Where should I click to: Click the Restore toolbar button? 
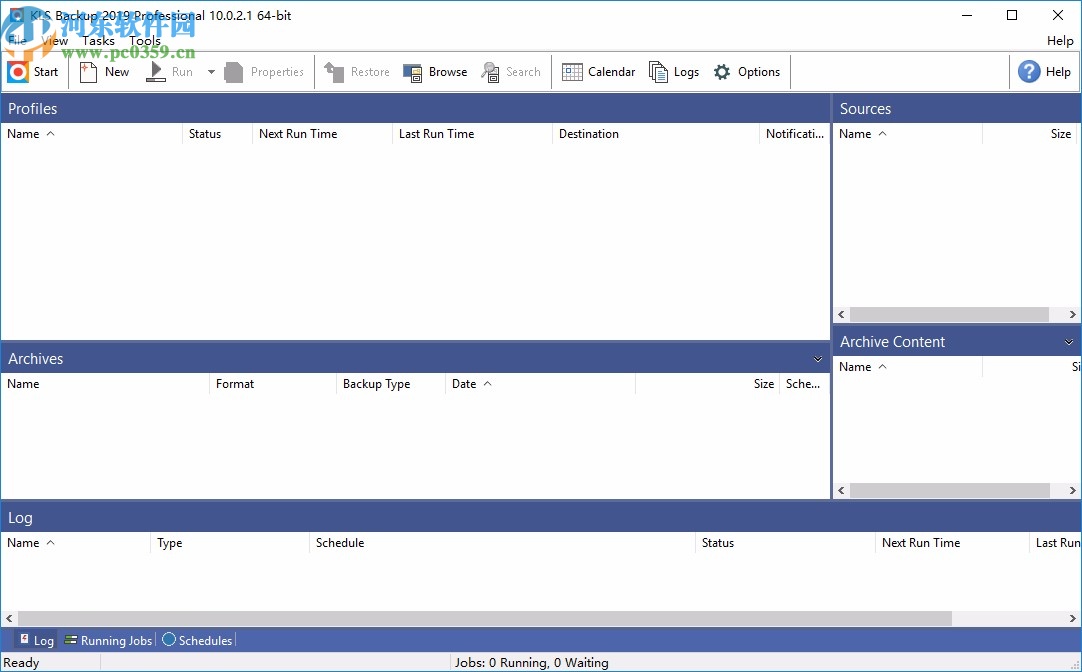(357, 72)
